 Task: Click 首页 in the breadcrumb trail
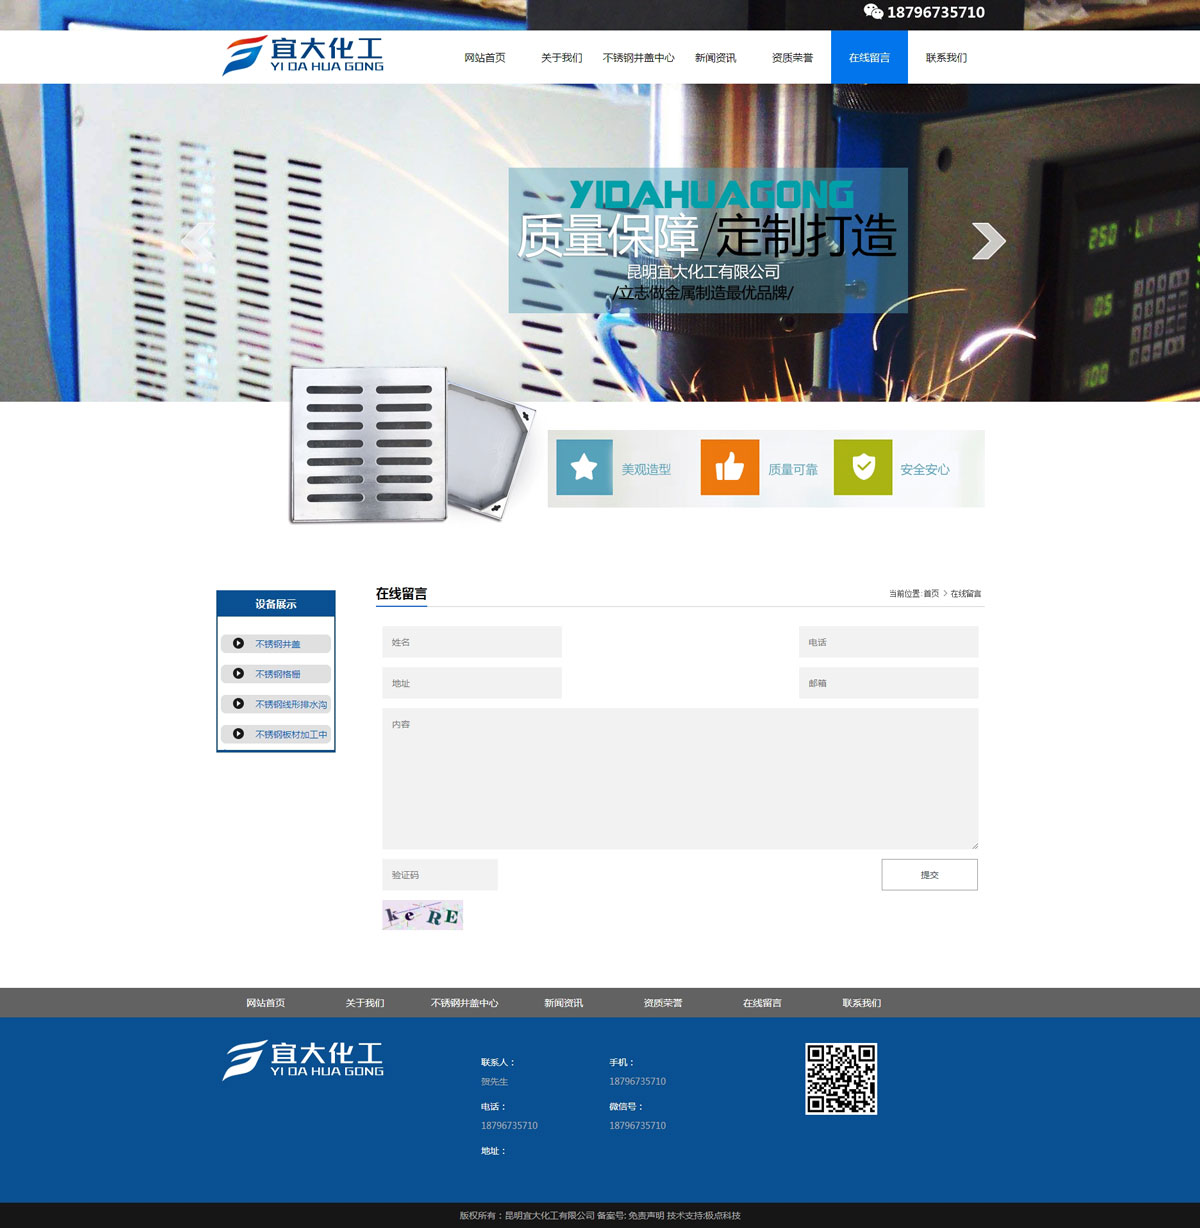[x=931, y=594]
